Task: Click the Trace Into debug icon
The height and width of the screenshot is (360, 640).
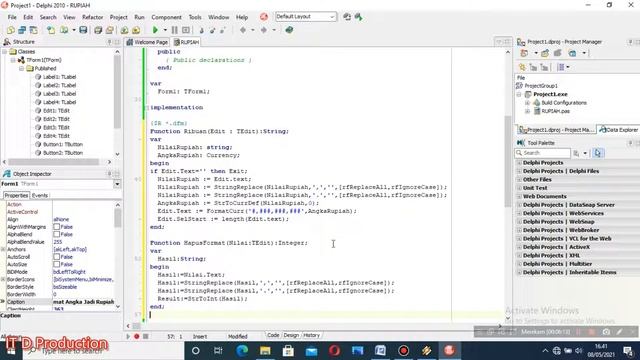Action: tap(201, 30)
